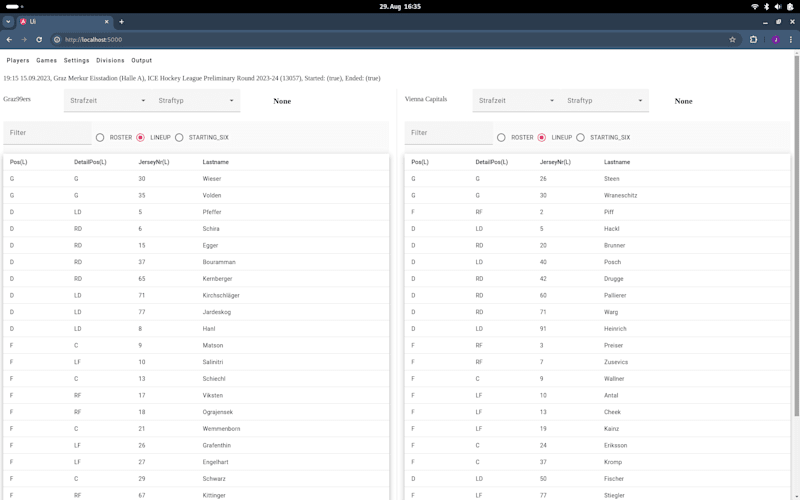
Task: Select ROSTER radio for Graz99ers
Action: point(100,137)
